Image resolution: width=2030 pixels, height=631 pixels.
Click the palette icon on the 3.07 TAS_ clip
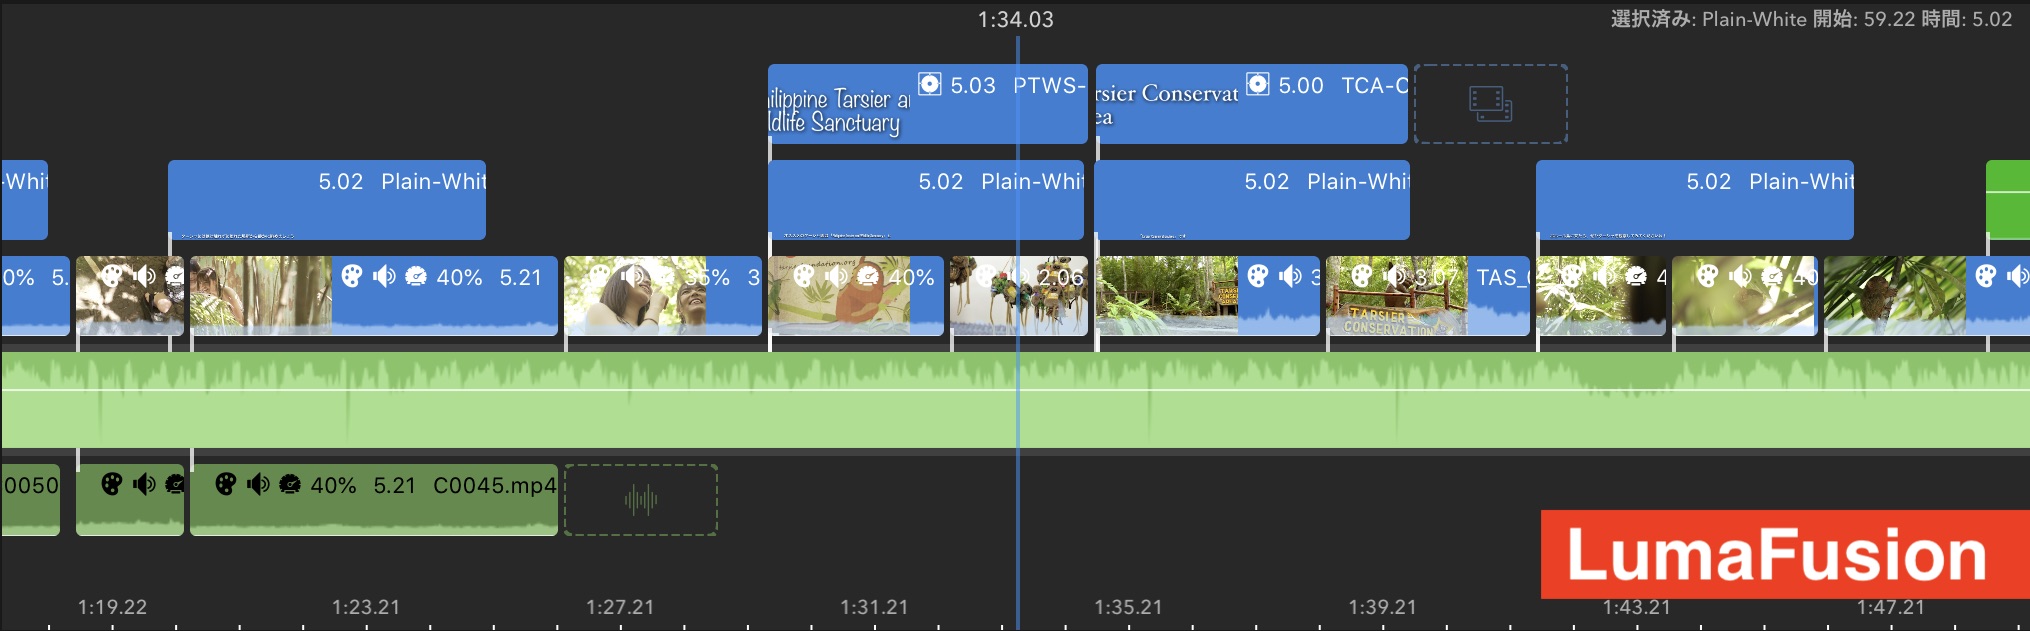(x=1362, y=276)
